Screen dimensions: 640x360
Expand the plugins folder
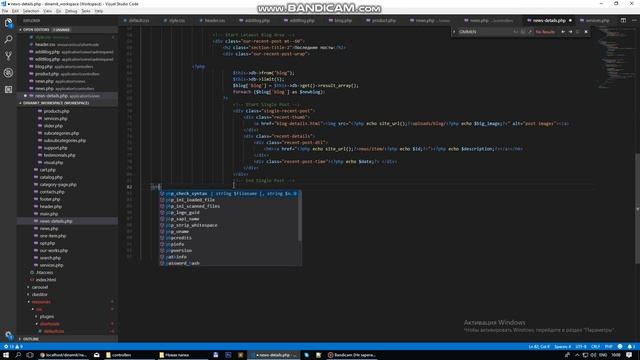(47, 317)
